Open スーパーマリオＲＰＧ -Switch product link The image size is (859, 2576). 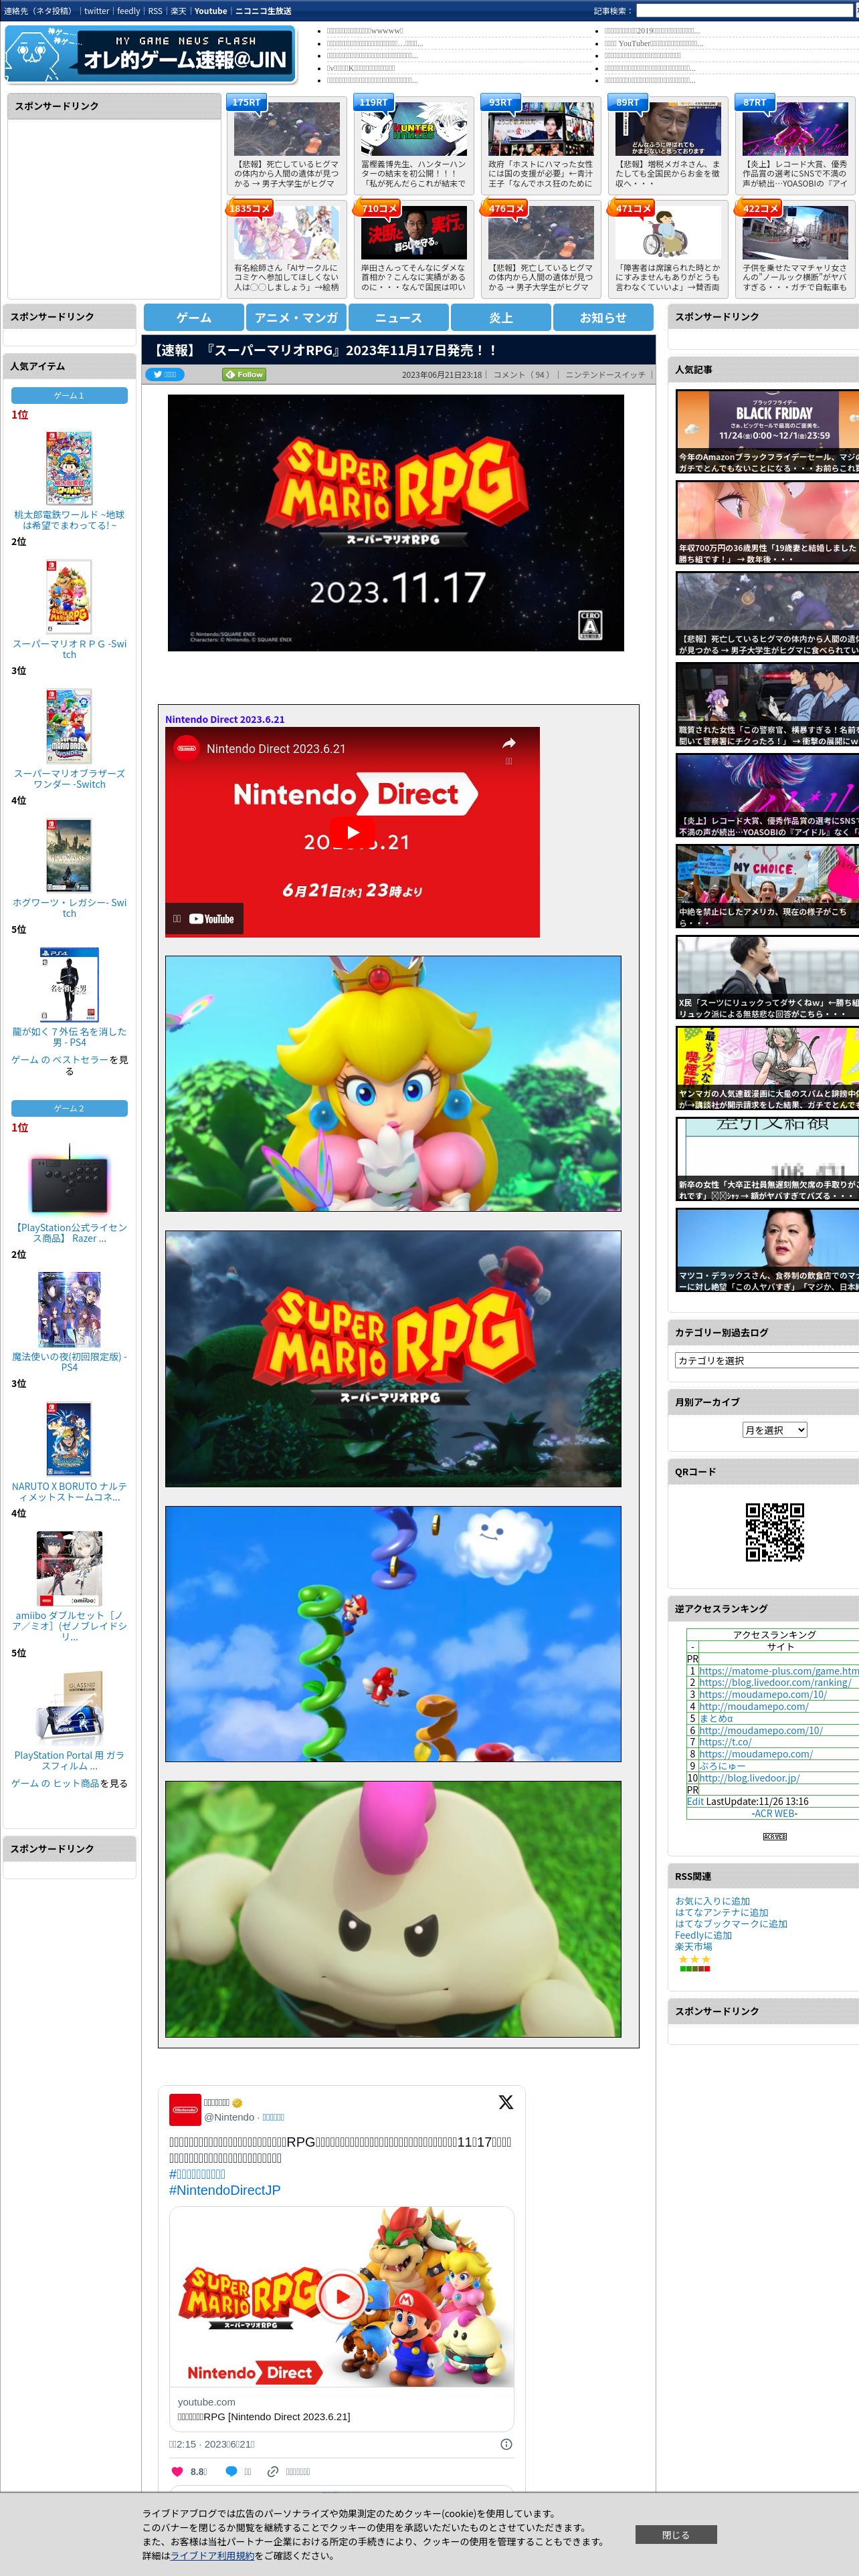tap(69, 649)
